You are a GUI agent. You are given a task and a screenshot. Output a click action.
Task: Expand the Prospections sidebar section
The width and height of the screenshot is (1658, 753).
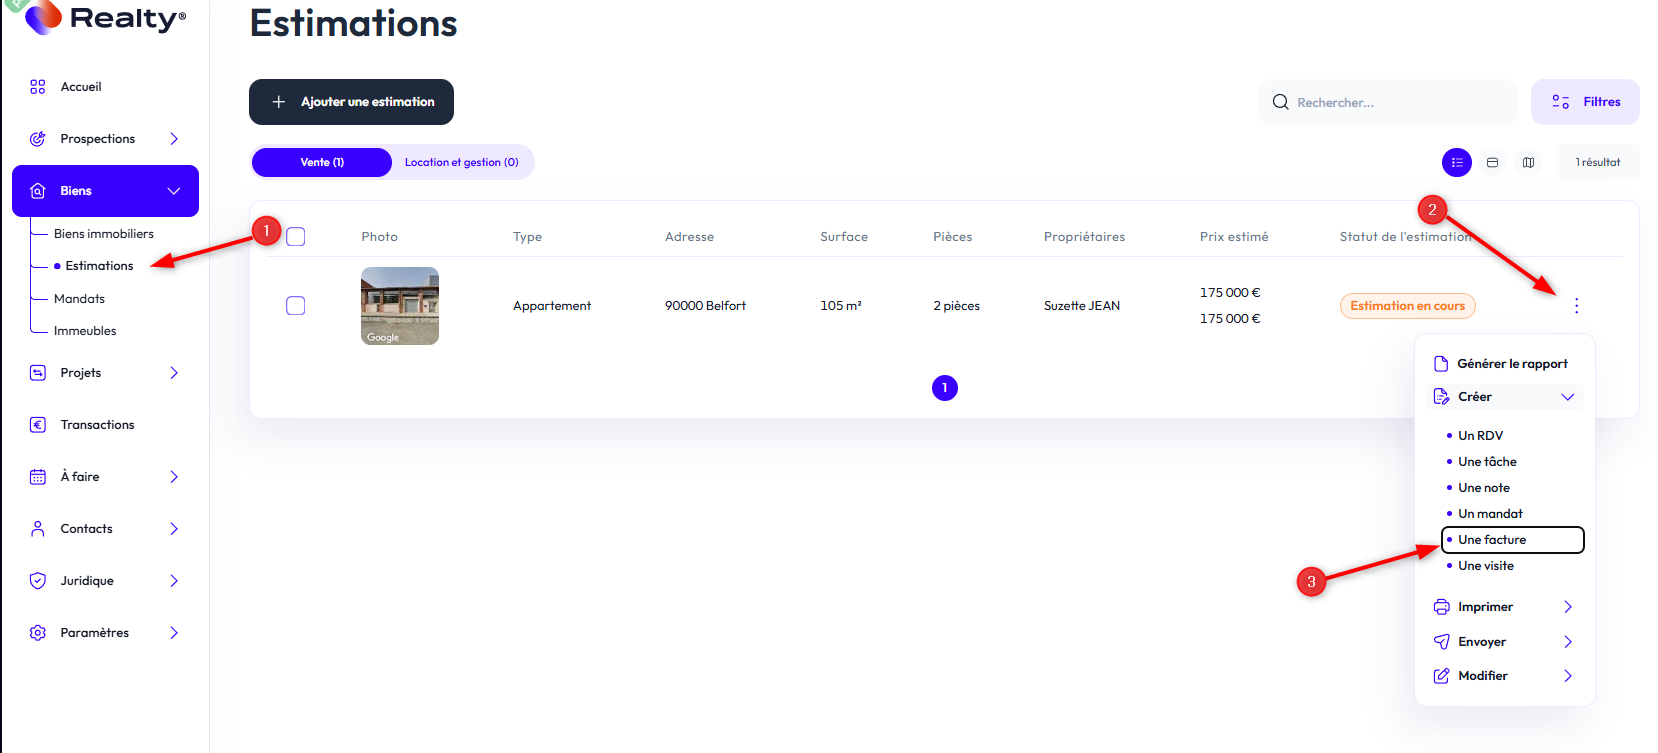click(x=173, y=139)
